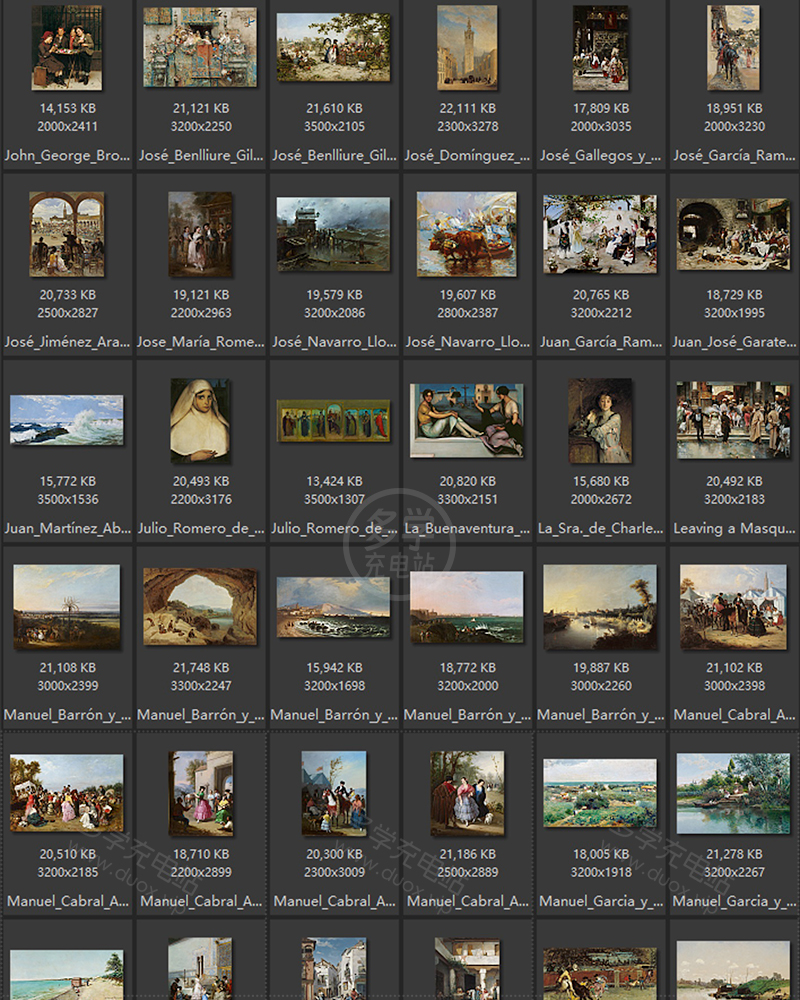Click the Juan_José_Garate thumbnail
This screenshot has height=1000, width=800.
coord(733,234)
